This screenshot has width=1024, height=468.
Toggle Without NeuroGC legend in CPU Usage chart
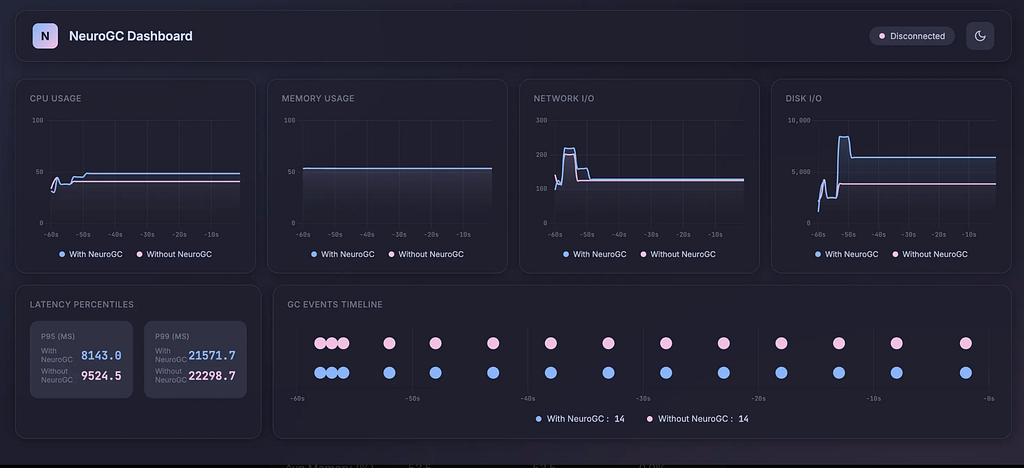[174, 254]
